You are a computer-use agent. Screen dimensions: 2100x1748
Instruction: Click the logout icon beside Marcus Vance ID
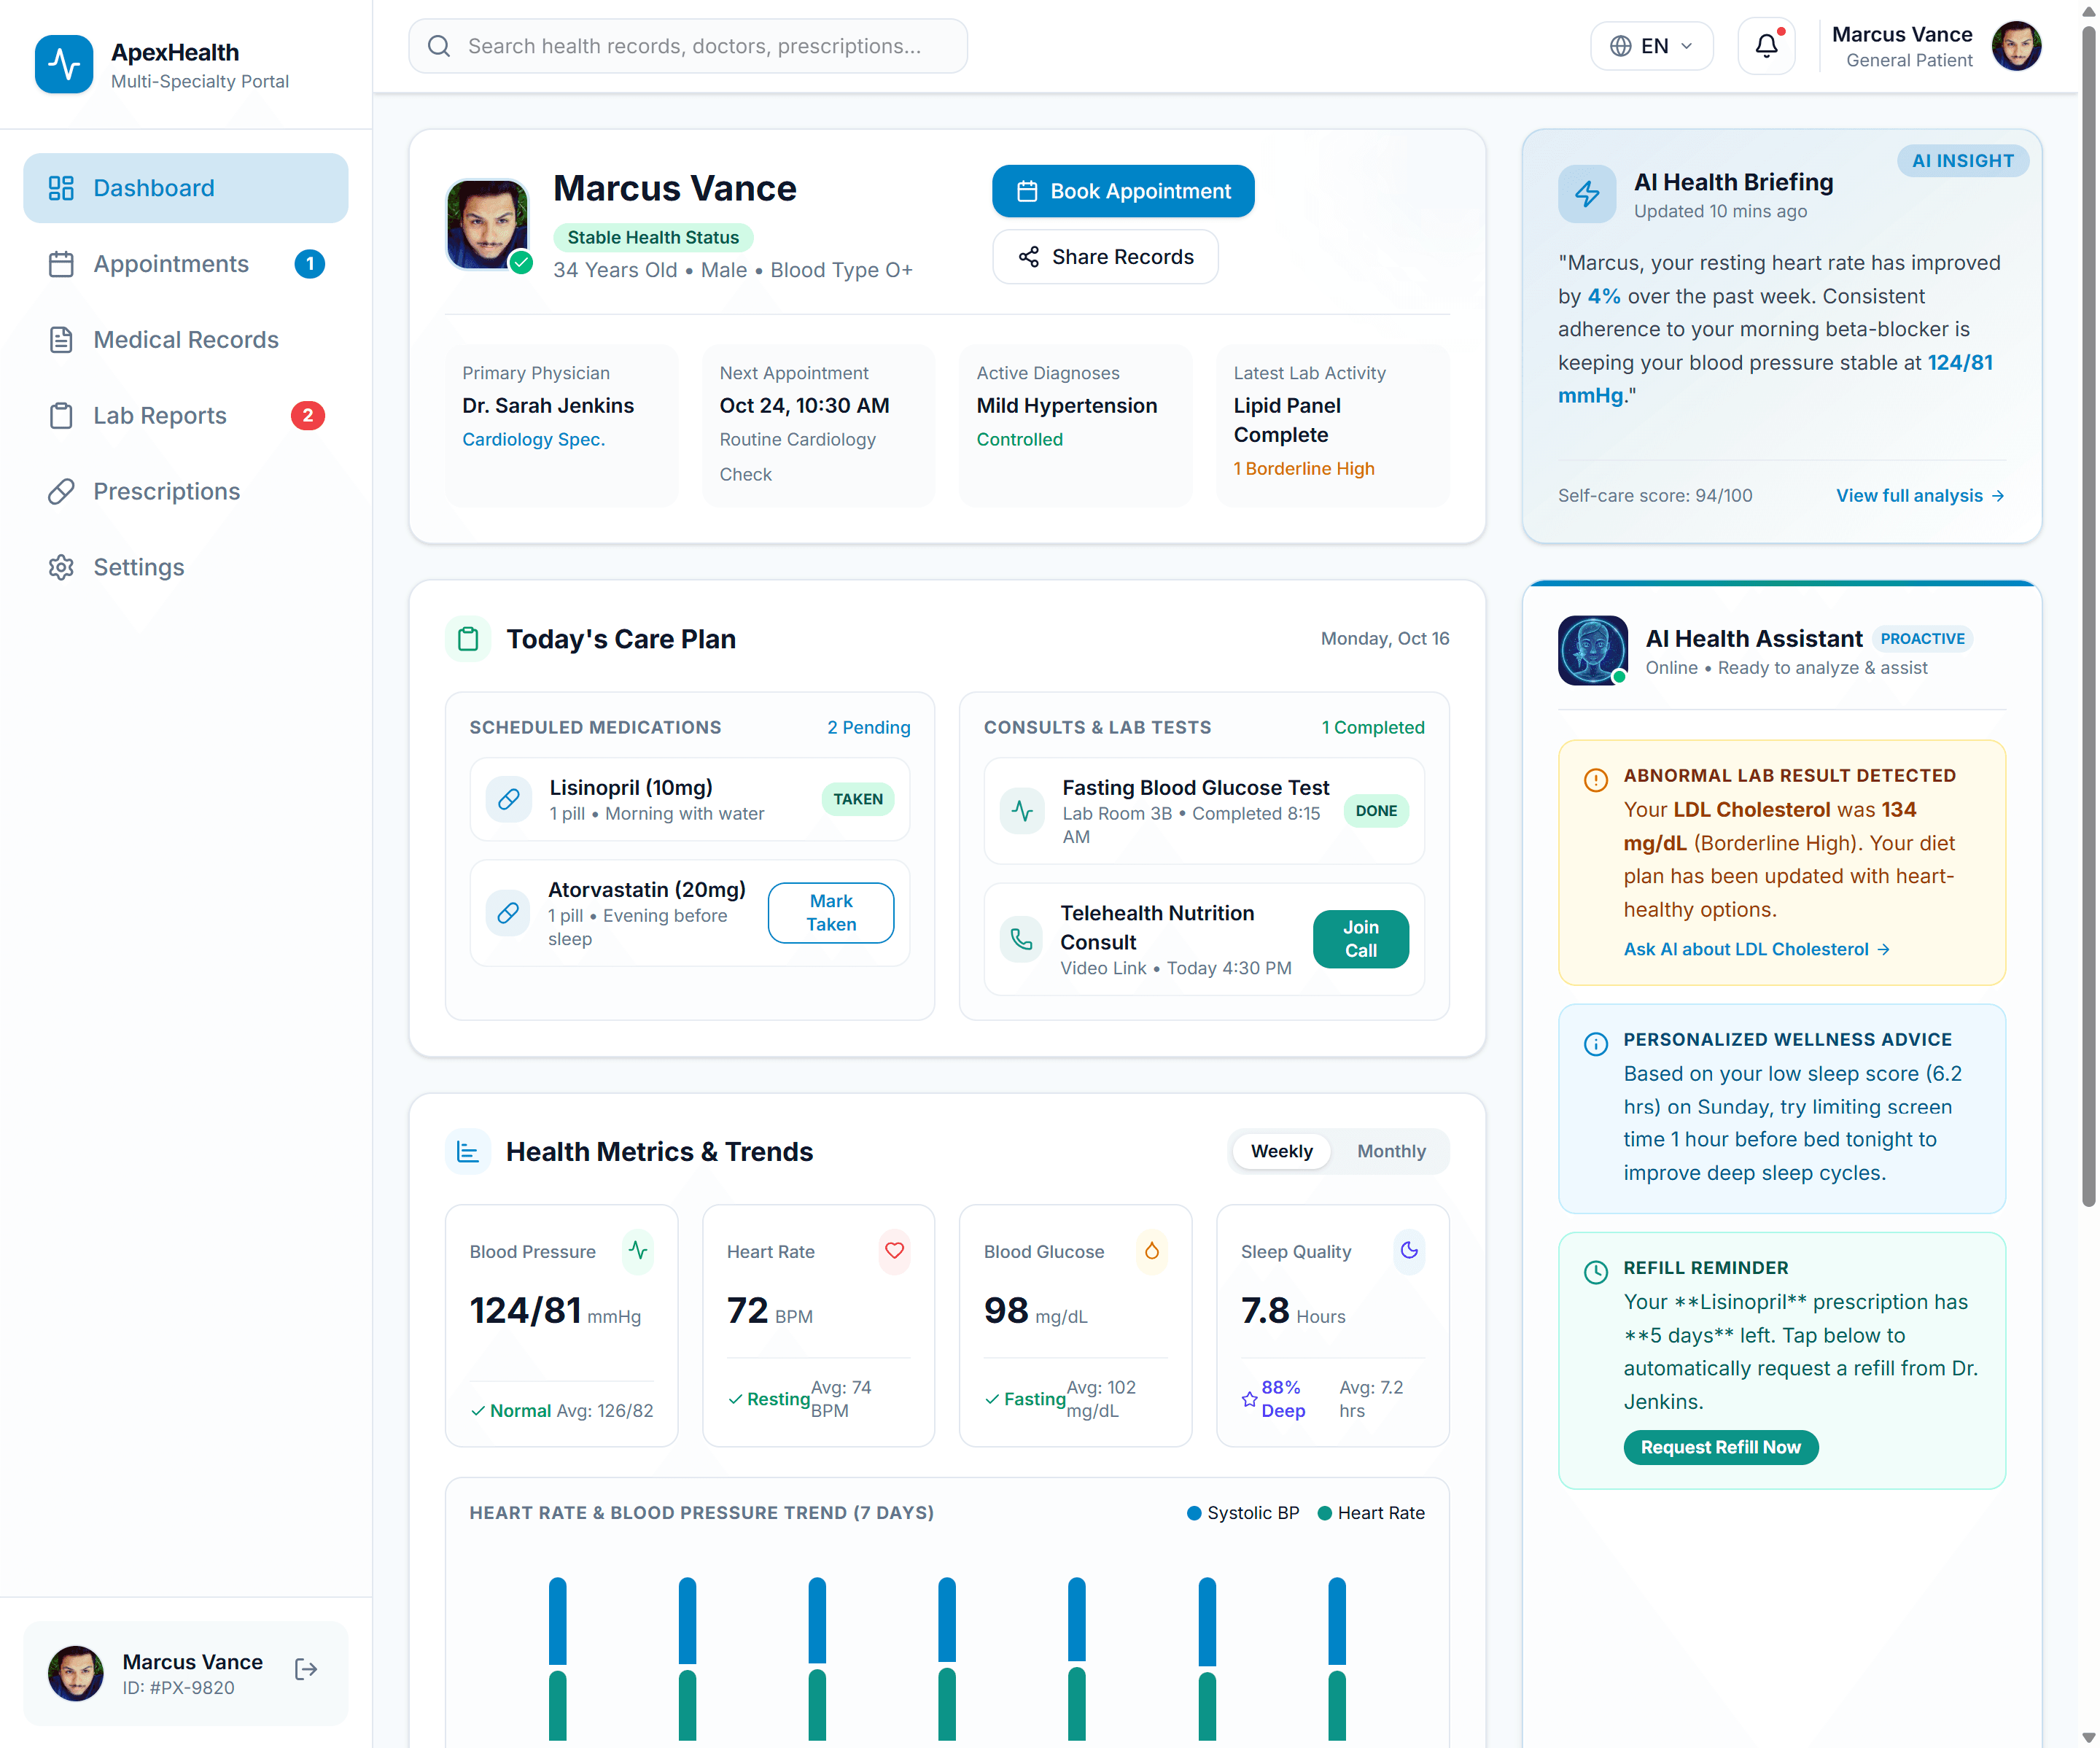(x=306, y=1669)
